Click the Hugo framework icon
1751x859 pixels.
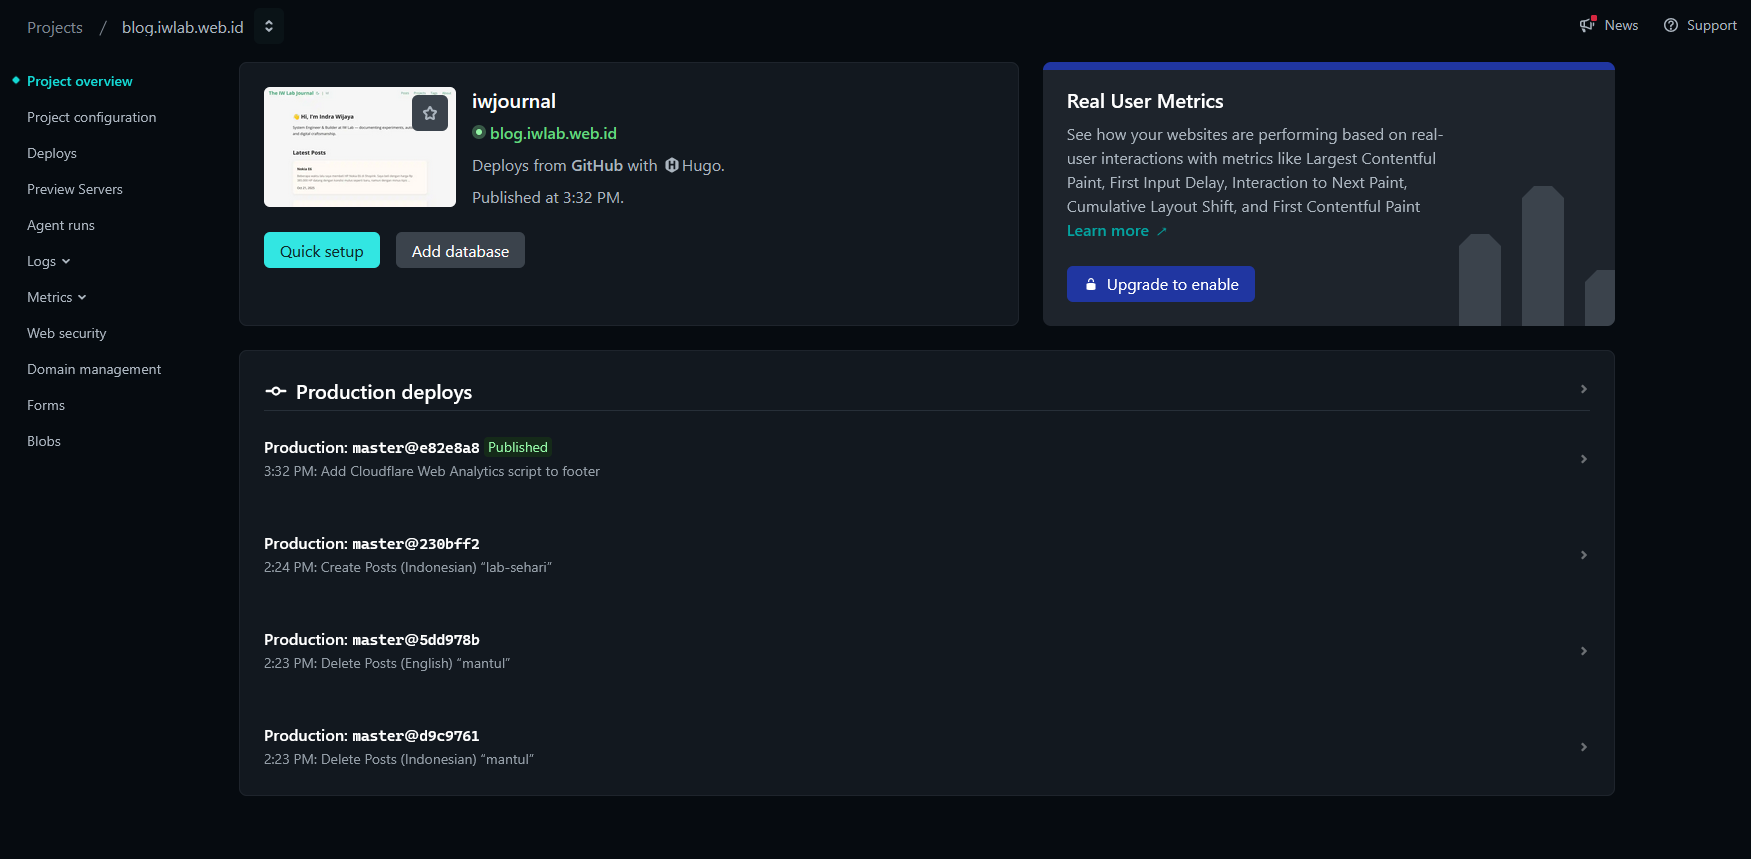point(672,165)
